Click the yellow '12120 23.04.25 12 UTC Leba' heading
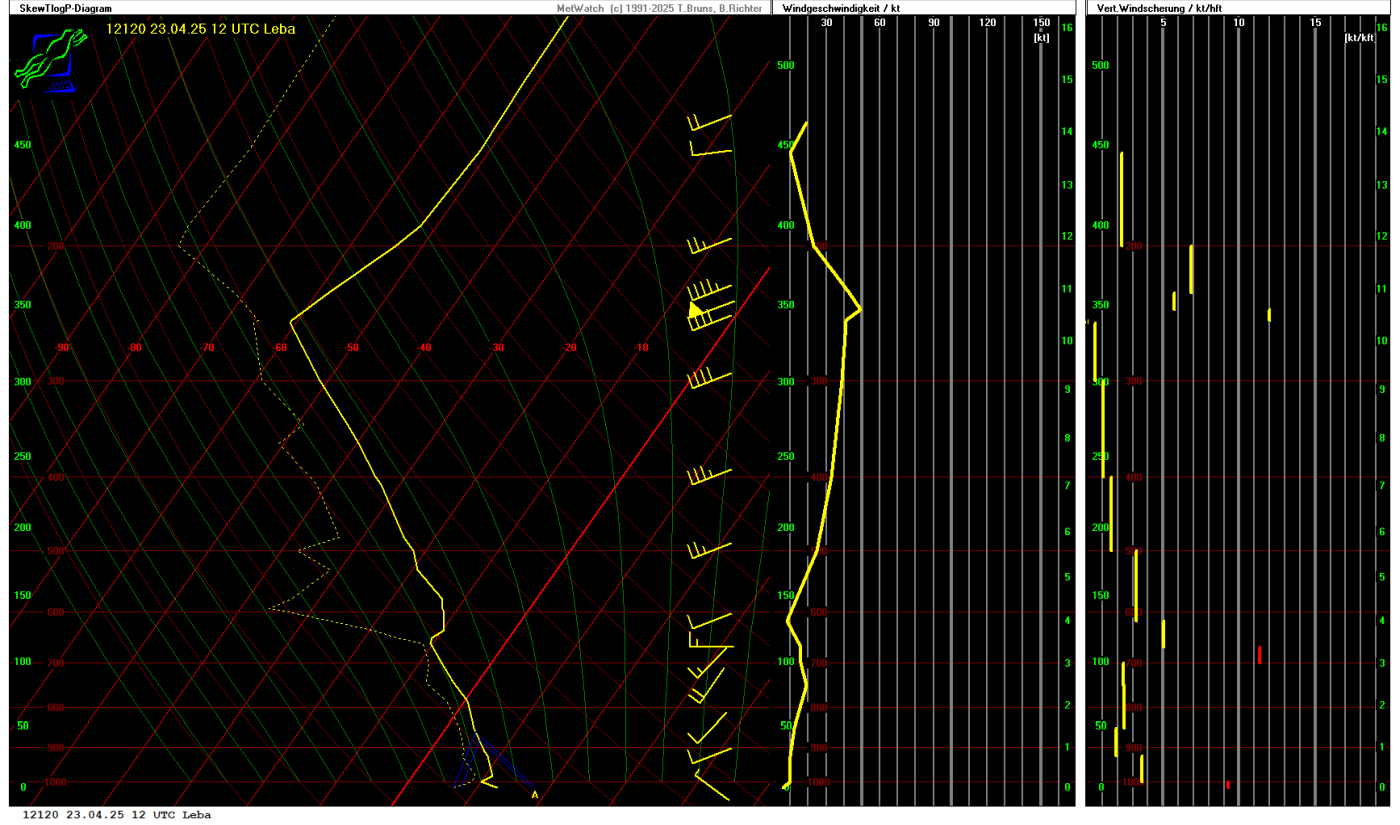The width and height of the screenshot is (1400, 825). coord(201,28)
